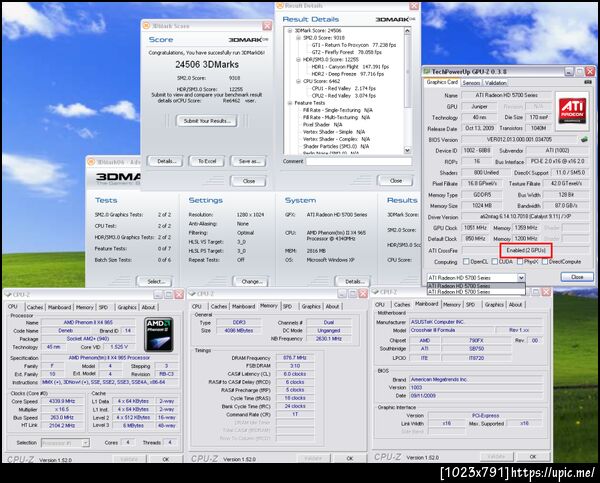Click the Comment input field
This screenshot has width=600, height=483.
359,161
